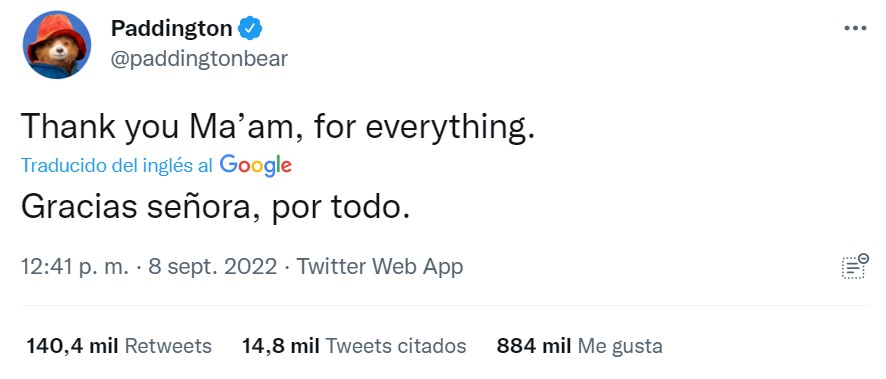The height and width of the screenshot is (379, 886).
Task: Open the 12:41 p. m. timestamp link
Action: pos(75,267)
